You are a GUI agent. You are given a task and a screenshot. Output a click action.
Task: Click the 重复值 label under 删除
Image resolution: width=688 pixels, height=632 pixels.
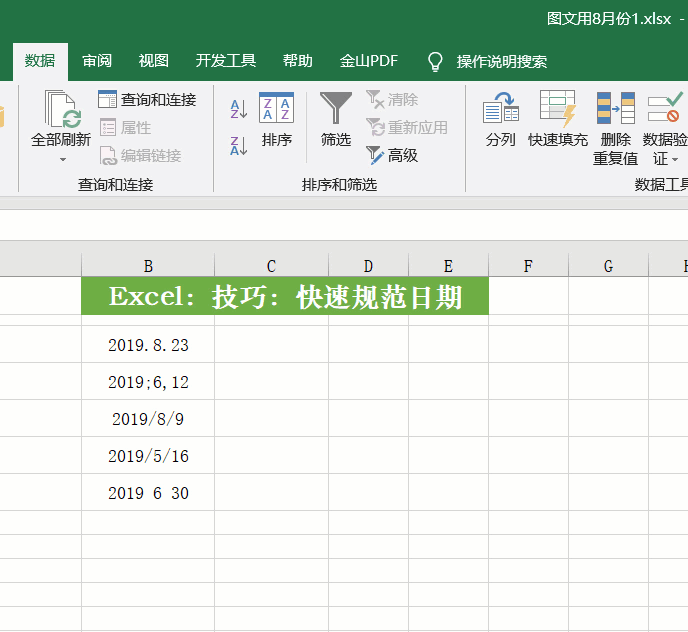tap(615, 158)
